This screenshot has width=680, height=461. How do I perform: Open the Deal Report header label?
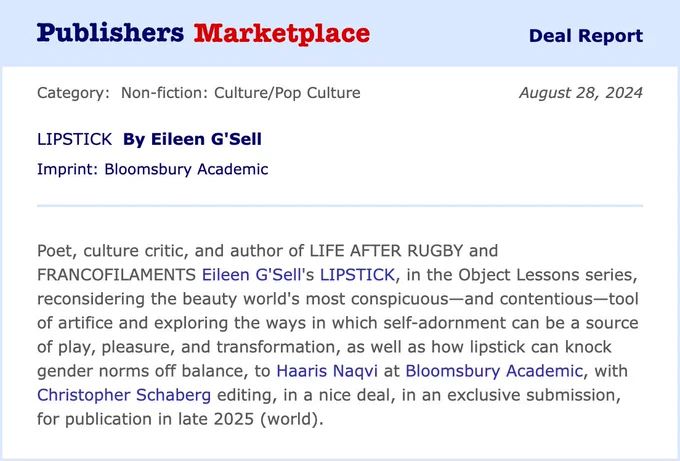pos(586,36)
